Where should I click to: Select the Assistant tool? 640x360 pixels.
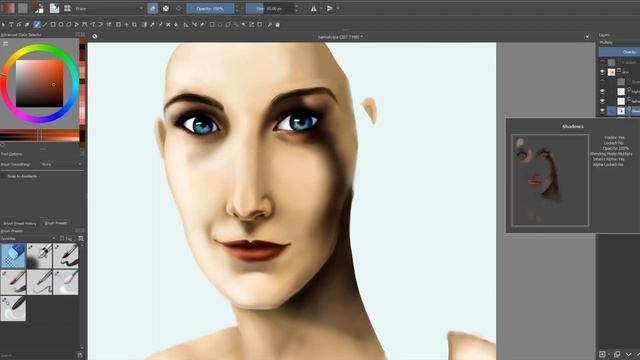coord(186,24)
